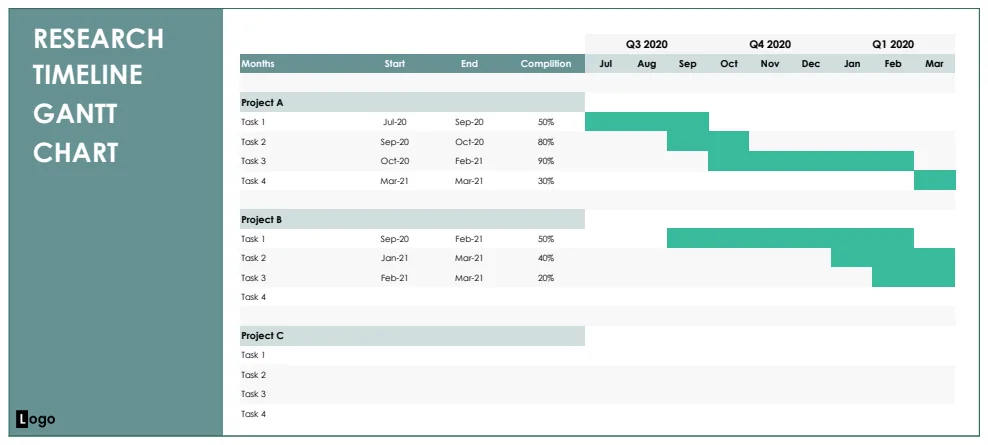
Task: Click the Months column header
Action: pyautogui.click(x=258, y=64)
